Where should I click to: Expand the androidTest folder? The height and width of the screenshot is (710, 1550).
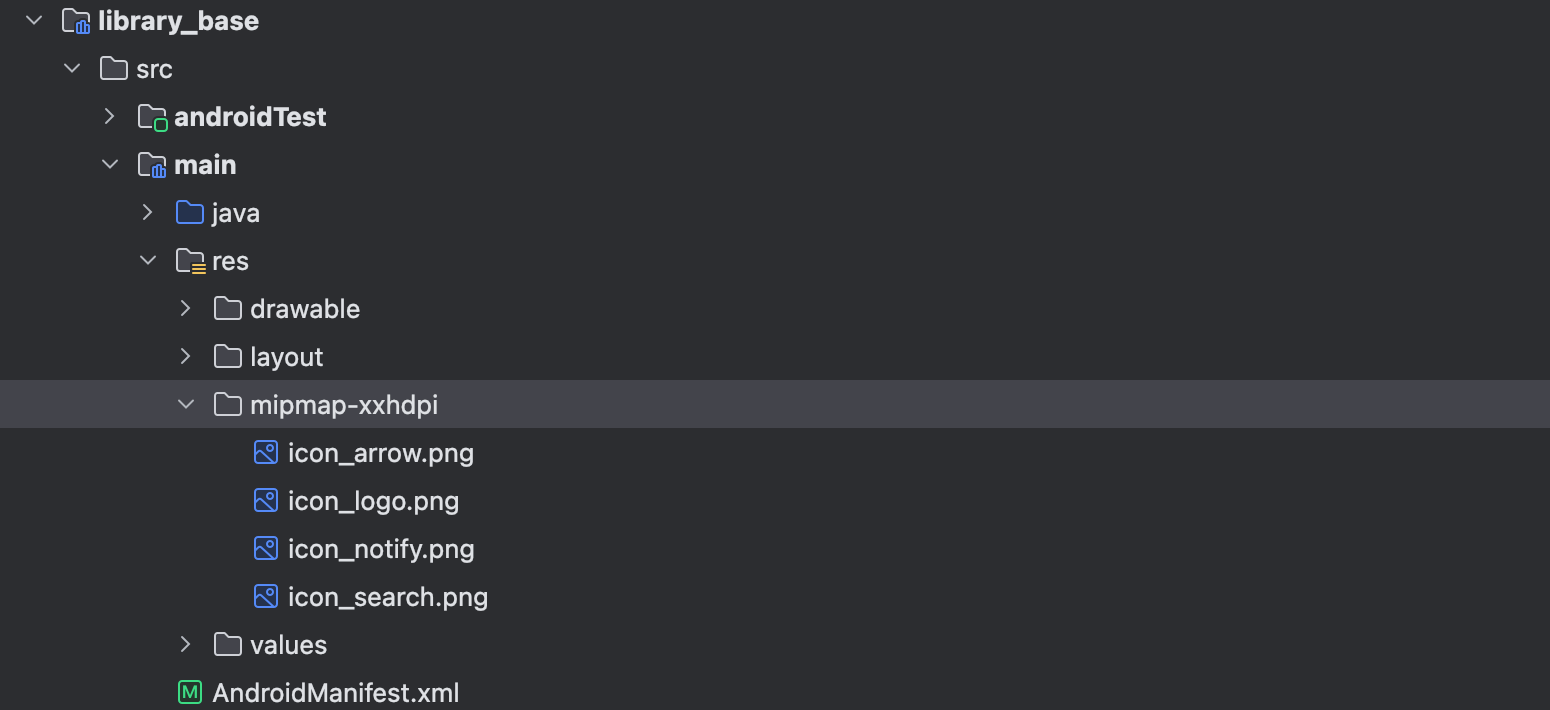click(110, 116)
